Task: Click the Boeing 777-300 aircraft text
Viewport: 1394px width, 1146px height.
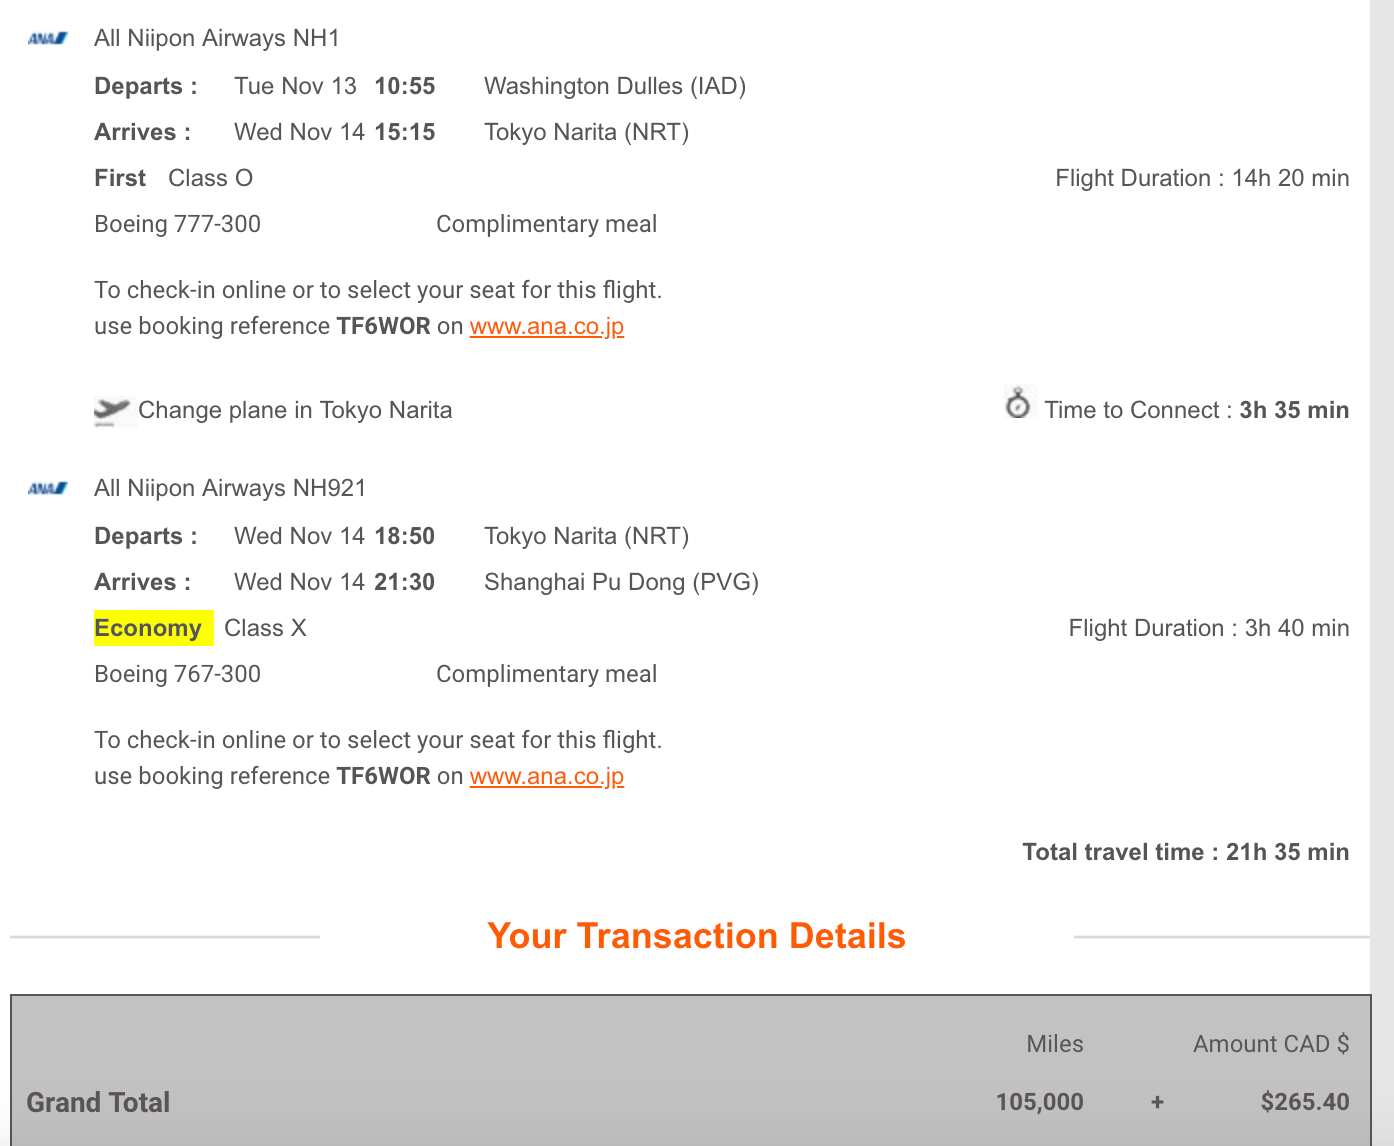Action: click(x=177, y=224)
